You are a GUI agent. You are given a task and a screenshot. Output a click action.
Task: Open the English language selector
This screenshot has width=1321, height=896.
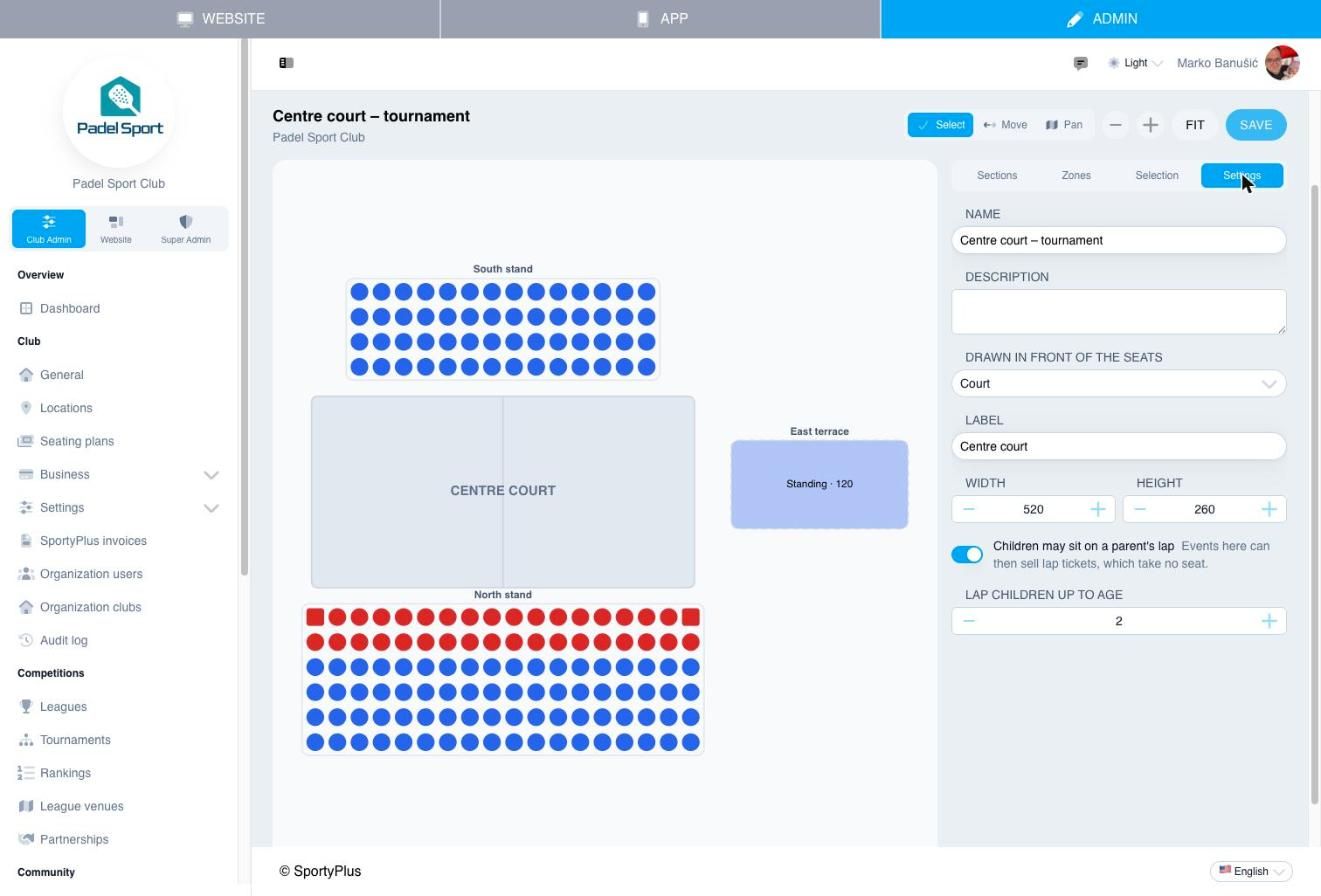(1251, 871)
